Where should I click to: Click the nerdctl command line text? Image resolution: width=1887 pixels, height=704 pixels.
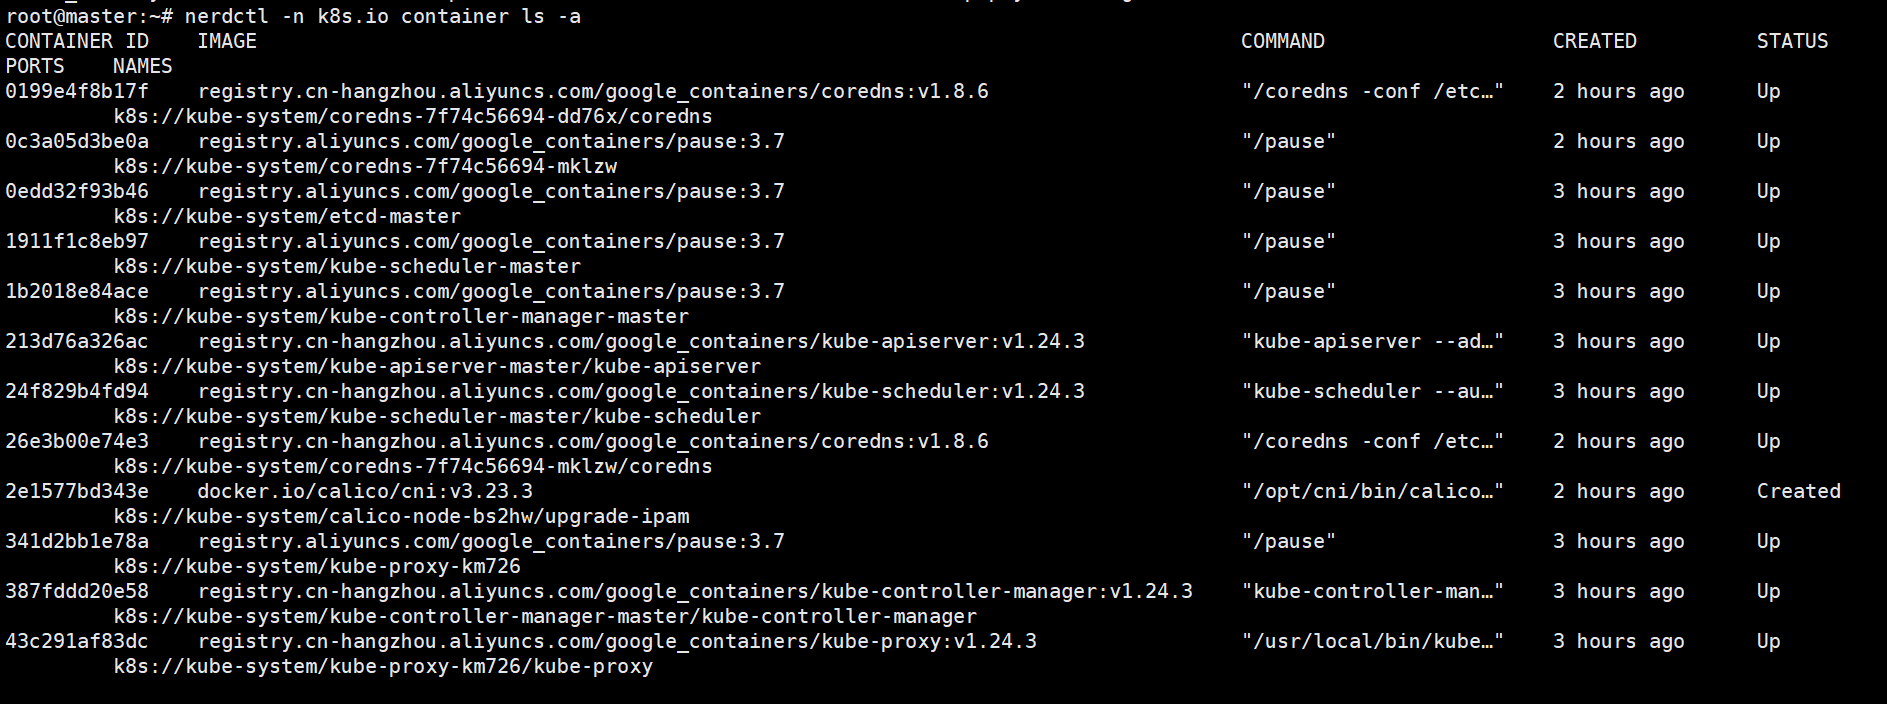pos(382,16)
